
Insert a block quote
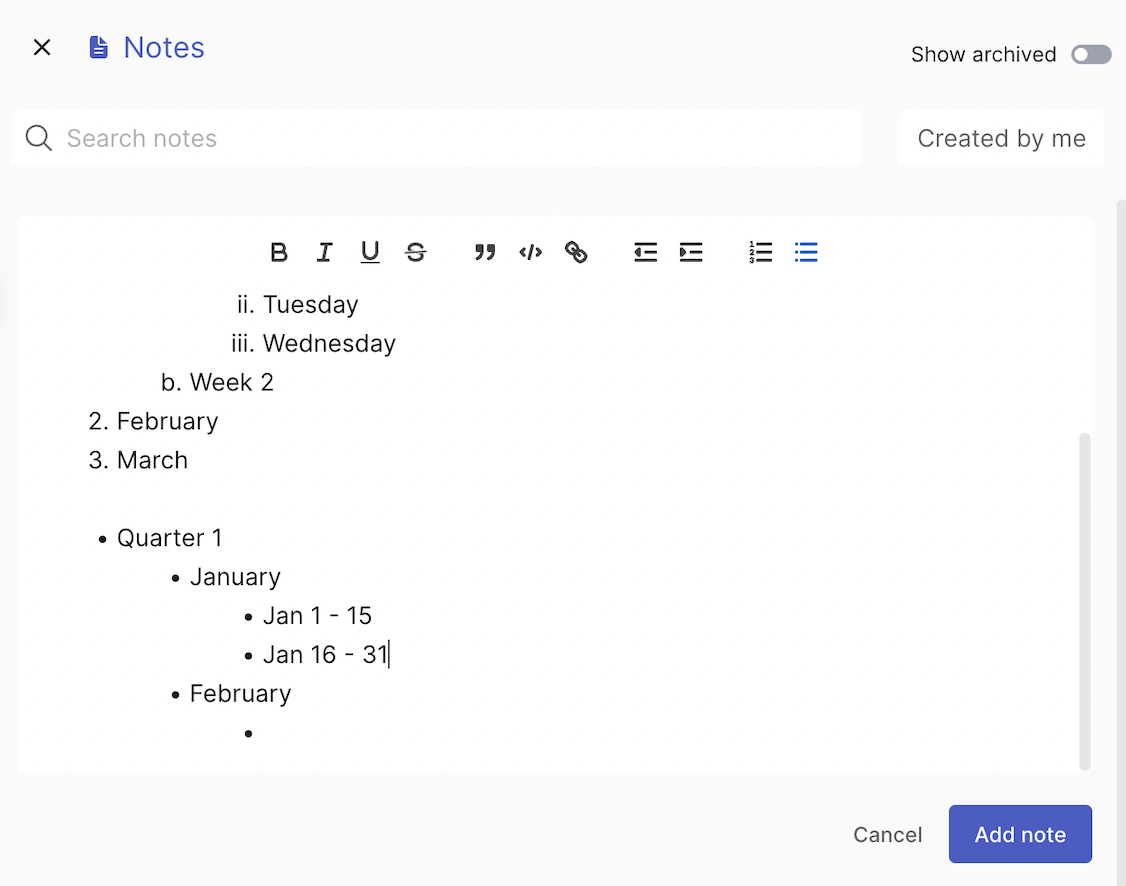point(485,252)
